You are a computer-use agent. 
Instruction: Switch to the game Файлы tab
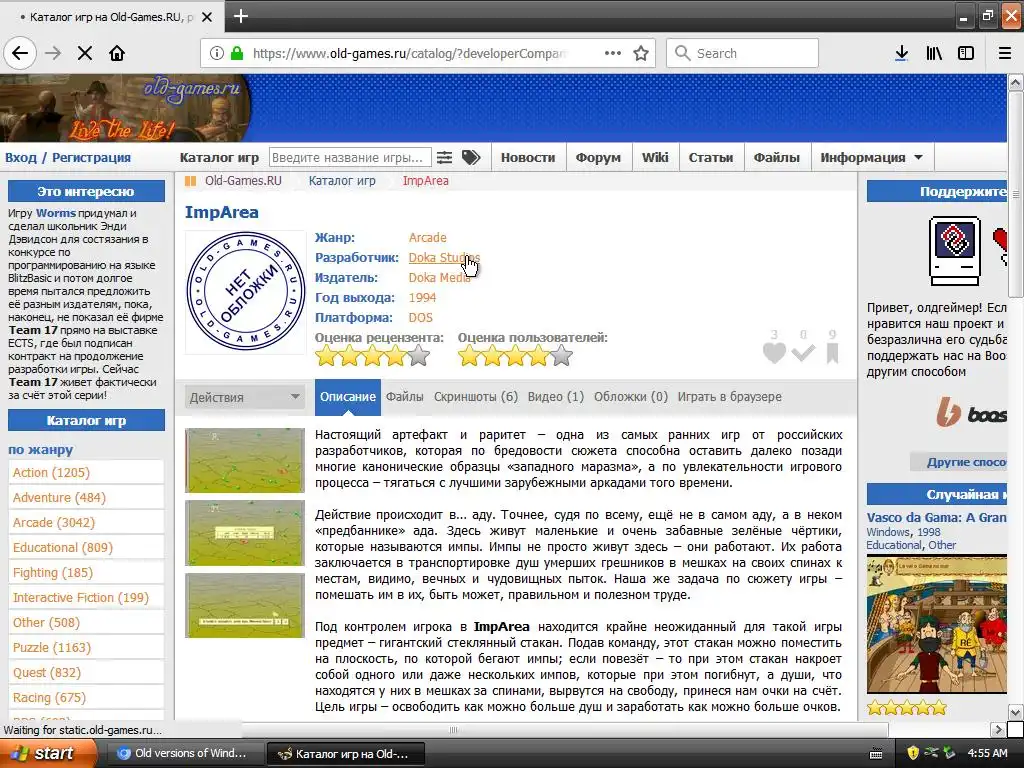pyautogui.click(x=404, y=397)
